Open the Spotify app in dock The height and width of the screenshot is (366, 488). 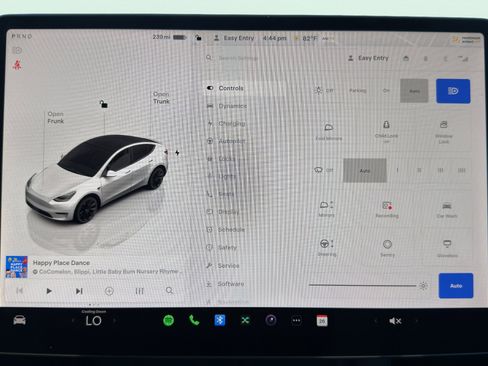click(169, 321)
